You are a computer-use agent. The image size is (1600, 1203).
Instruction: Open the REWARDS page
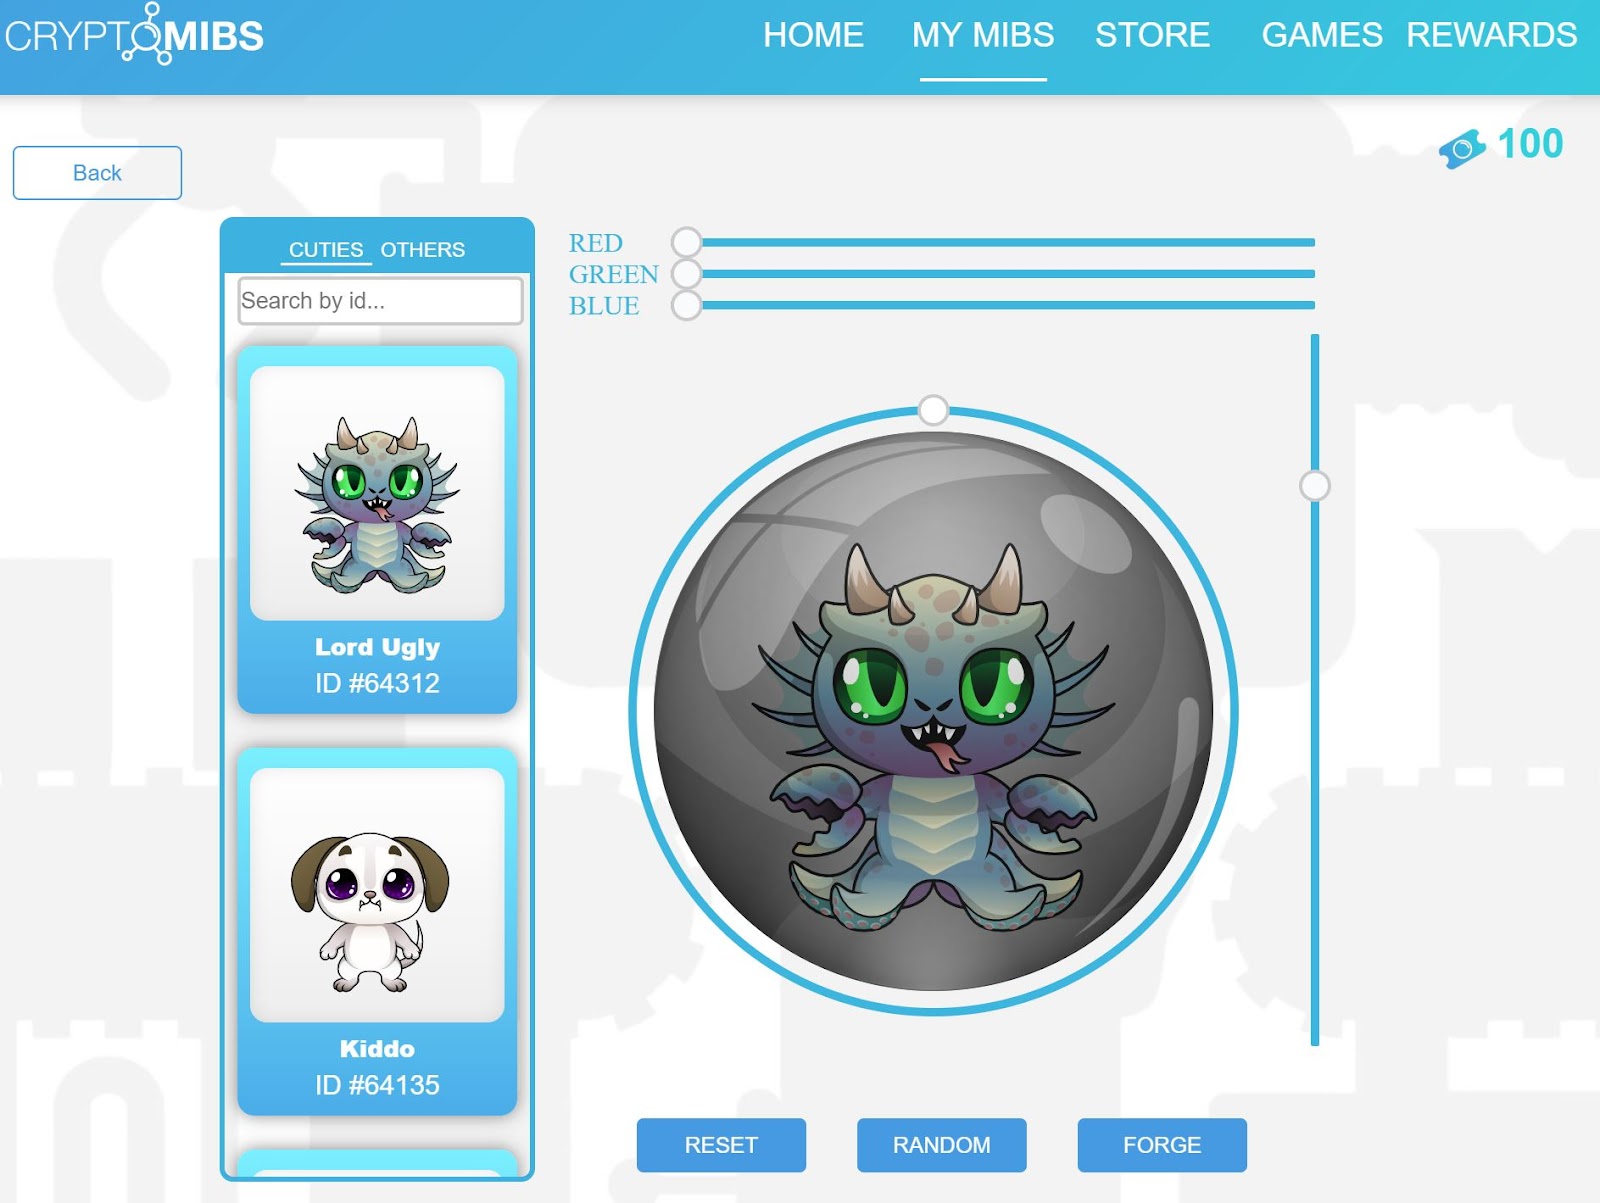pos(1491,35)
